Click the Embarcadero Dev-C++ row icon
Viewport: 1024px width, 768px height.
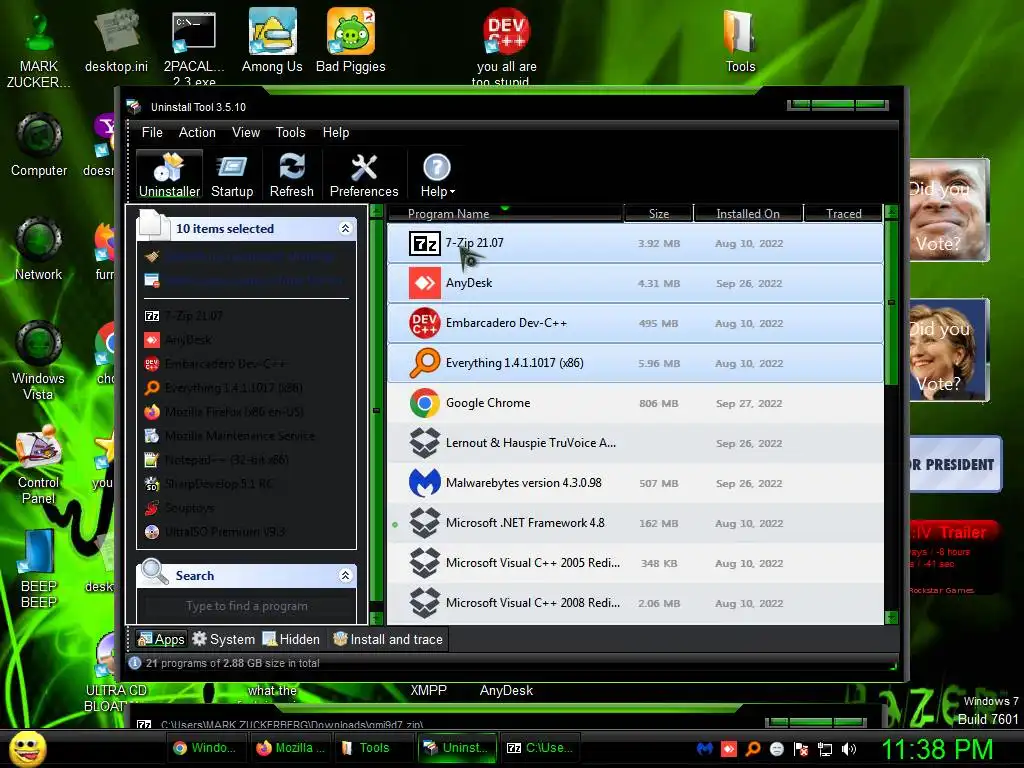click(424, 323)
